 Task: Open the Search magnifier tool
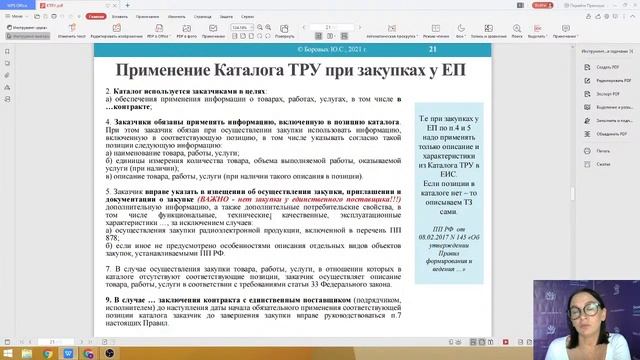(x=517, y=31)
